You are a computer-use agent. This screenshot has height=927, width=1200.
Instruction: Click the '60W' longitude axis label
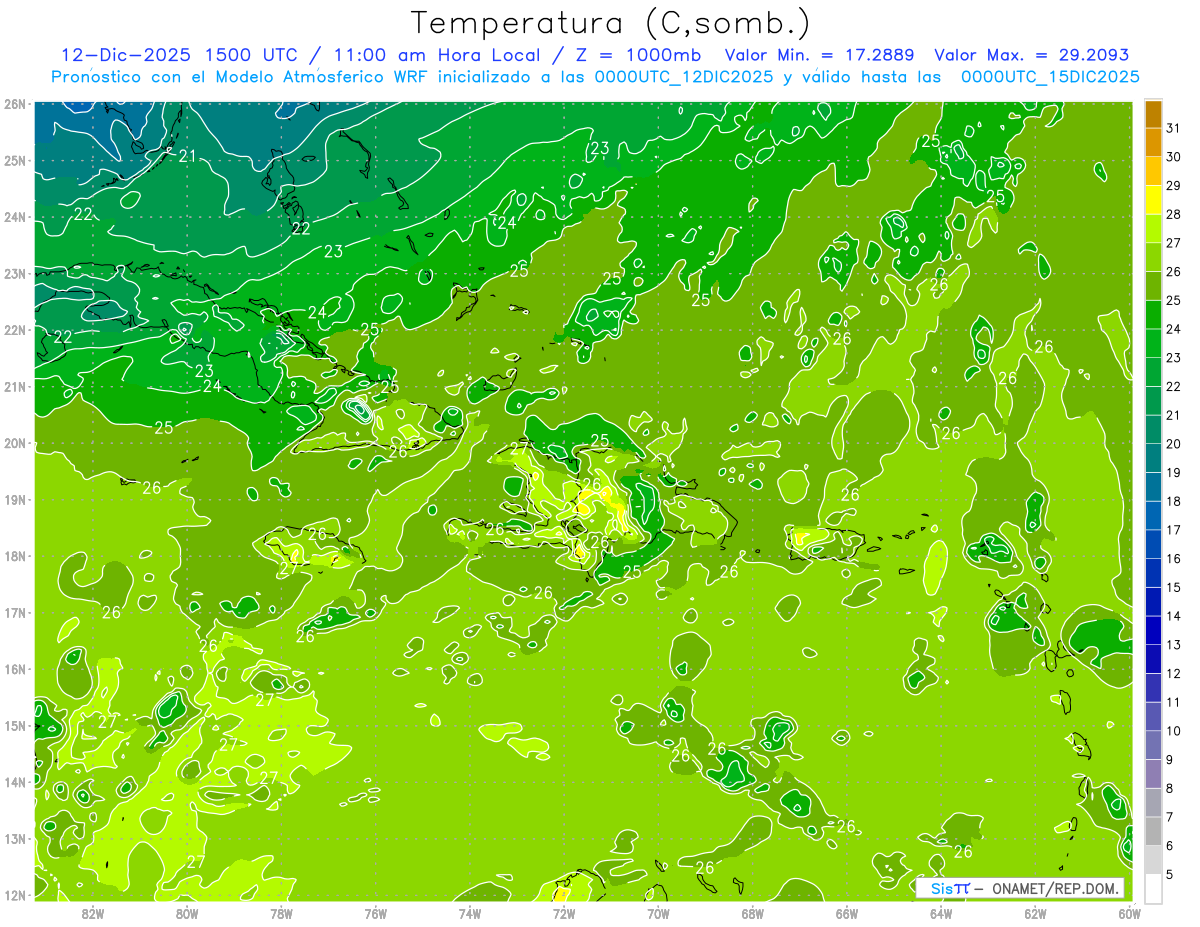tap(1129, 912)
